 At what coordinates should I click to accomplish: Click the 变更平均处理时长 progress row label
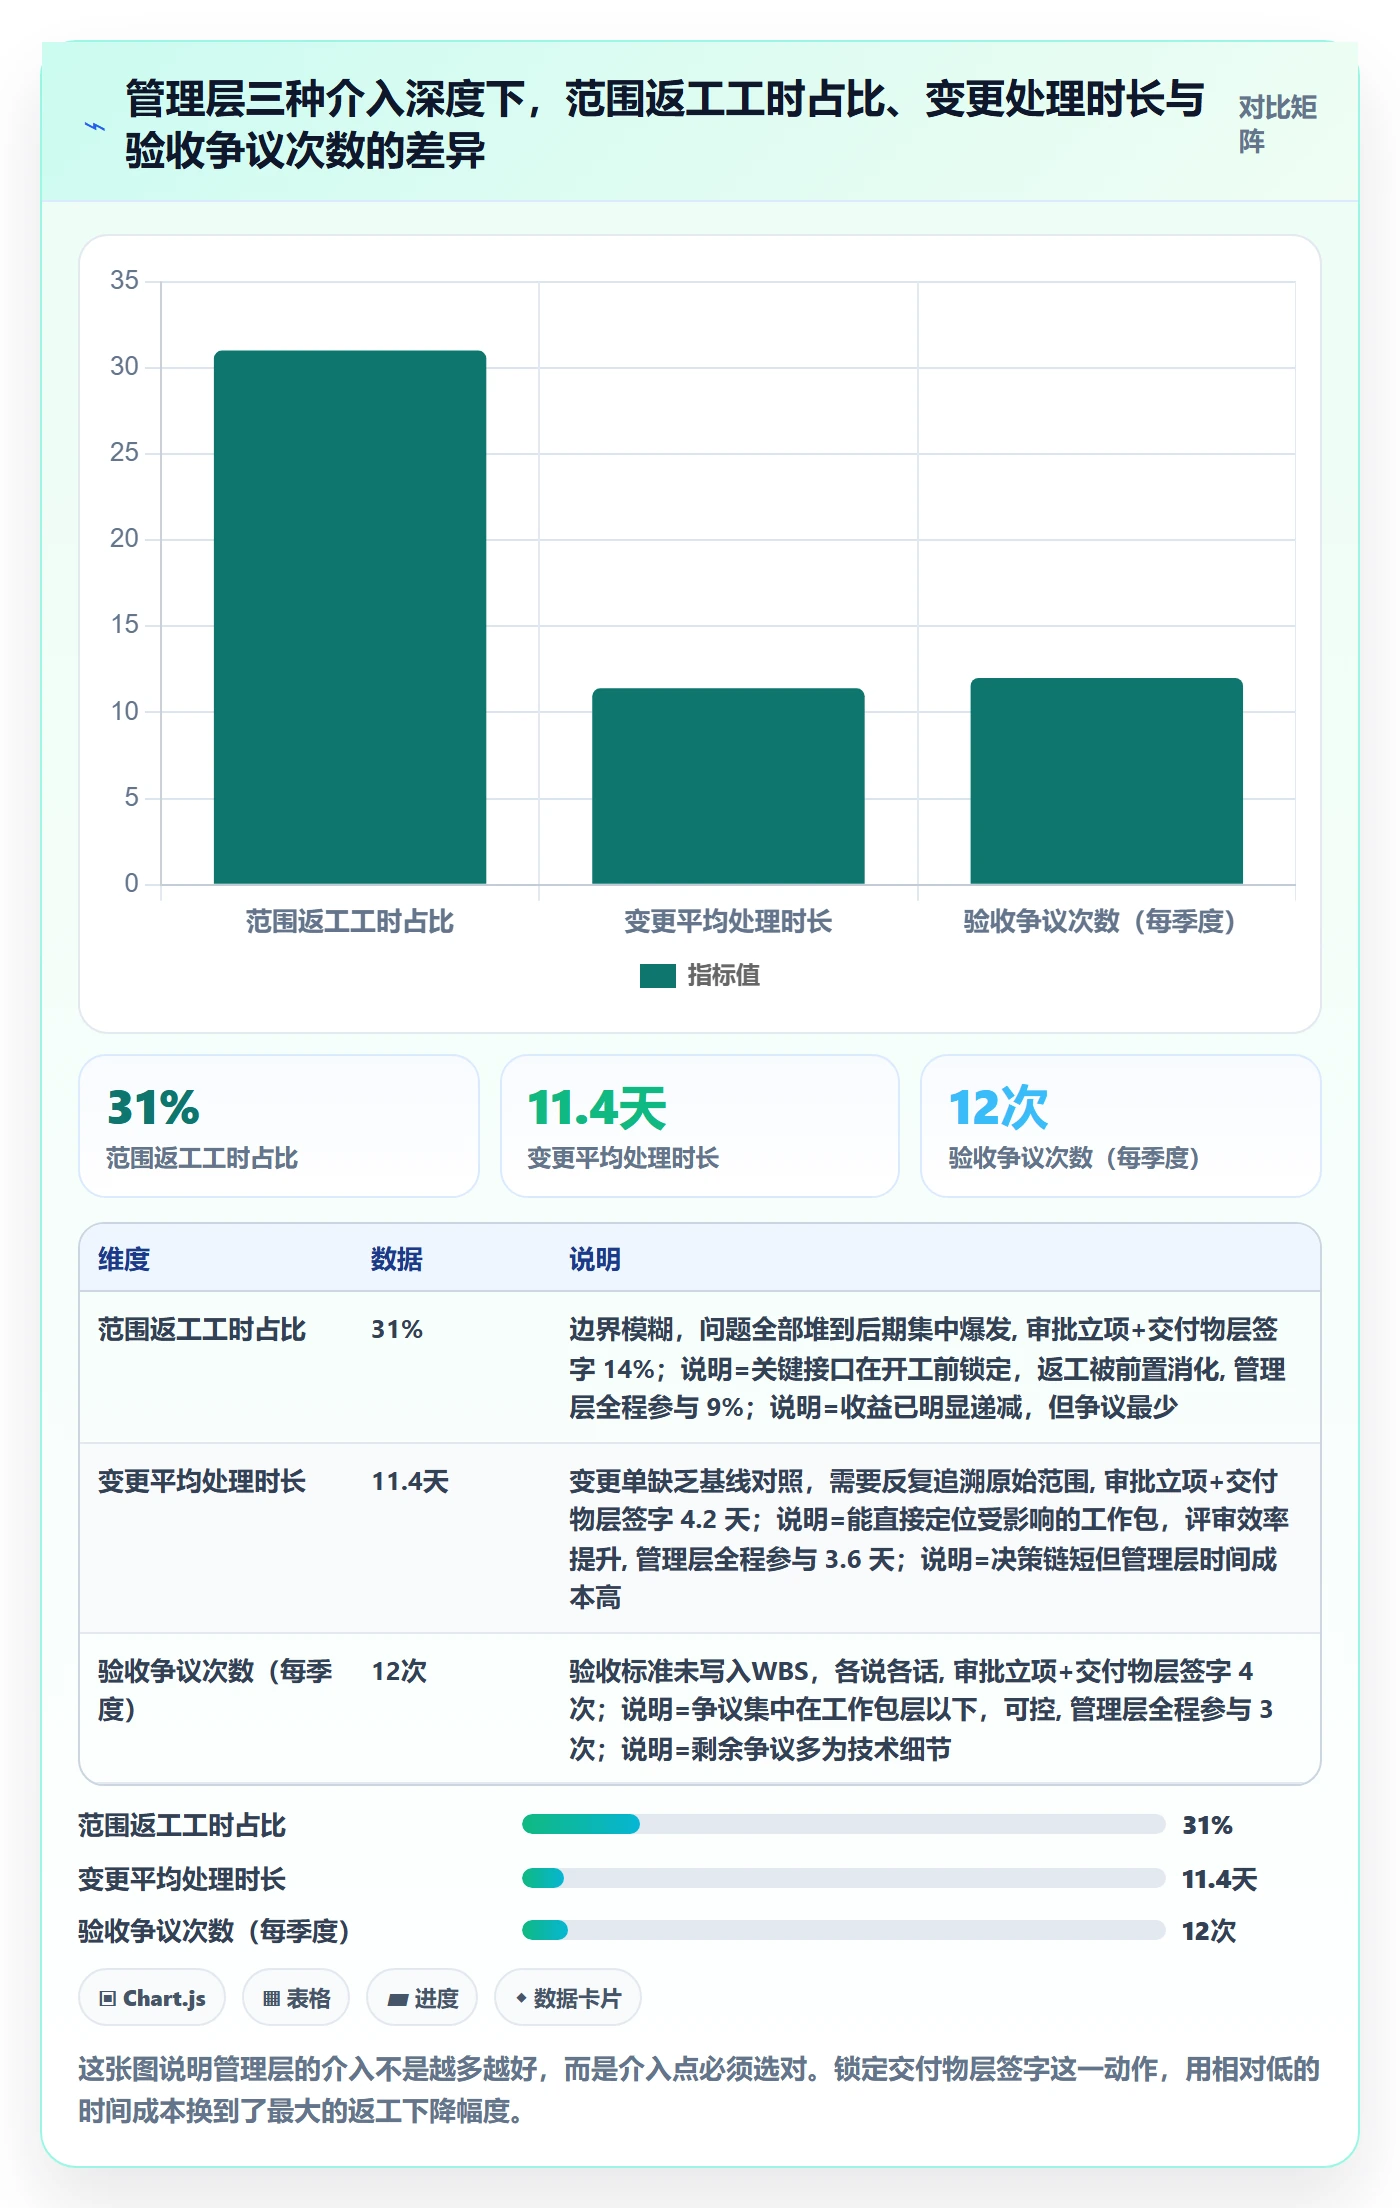coord(182,1879)
